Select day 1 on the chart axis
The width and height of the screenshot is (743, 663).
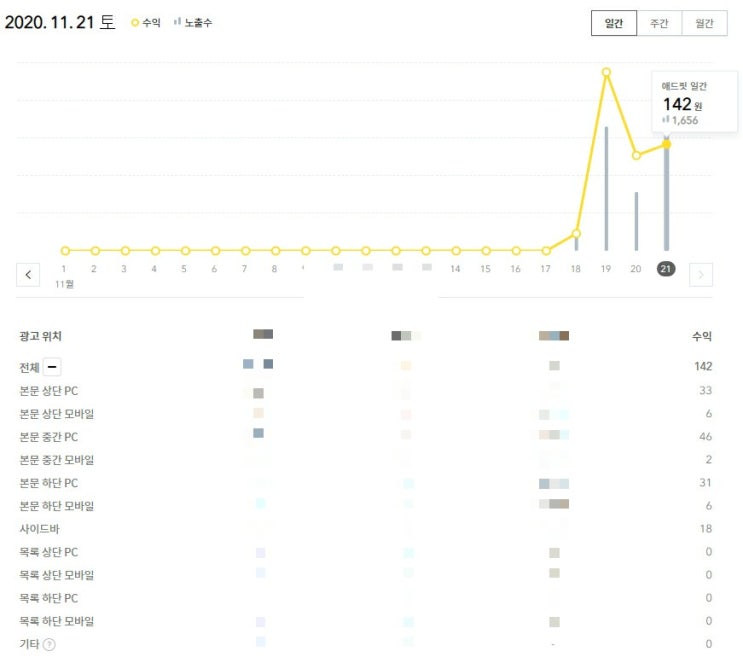pyautogui.click(x=64, y=269)
